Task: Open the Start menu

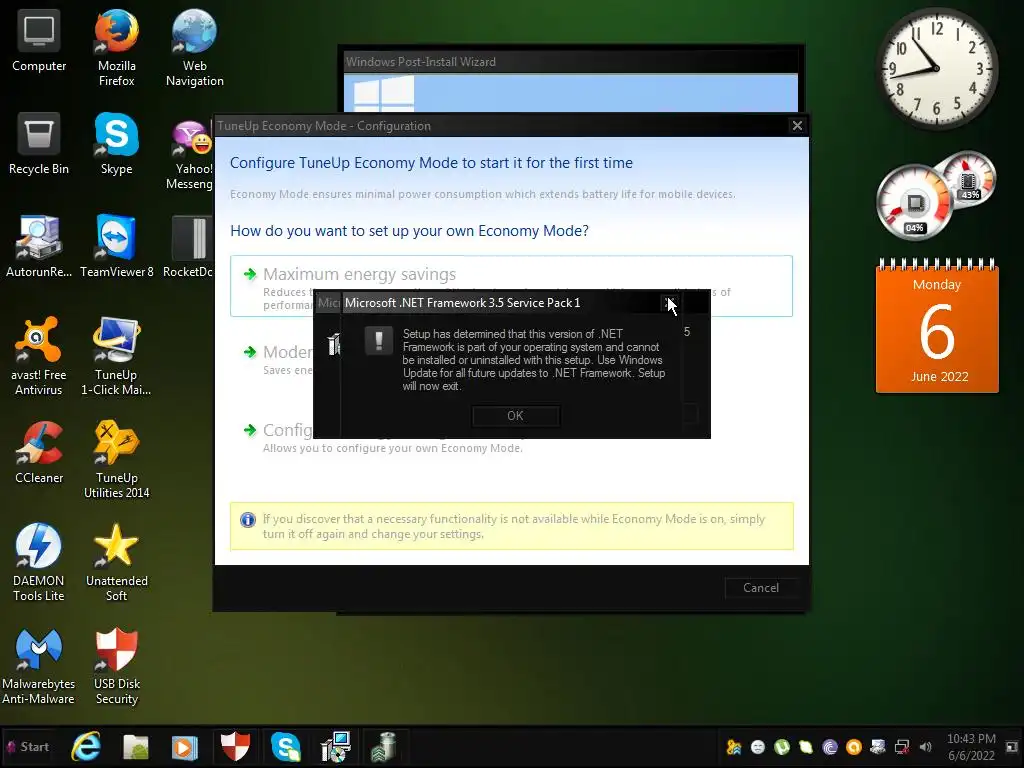Action: 27,746
